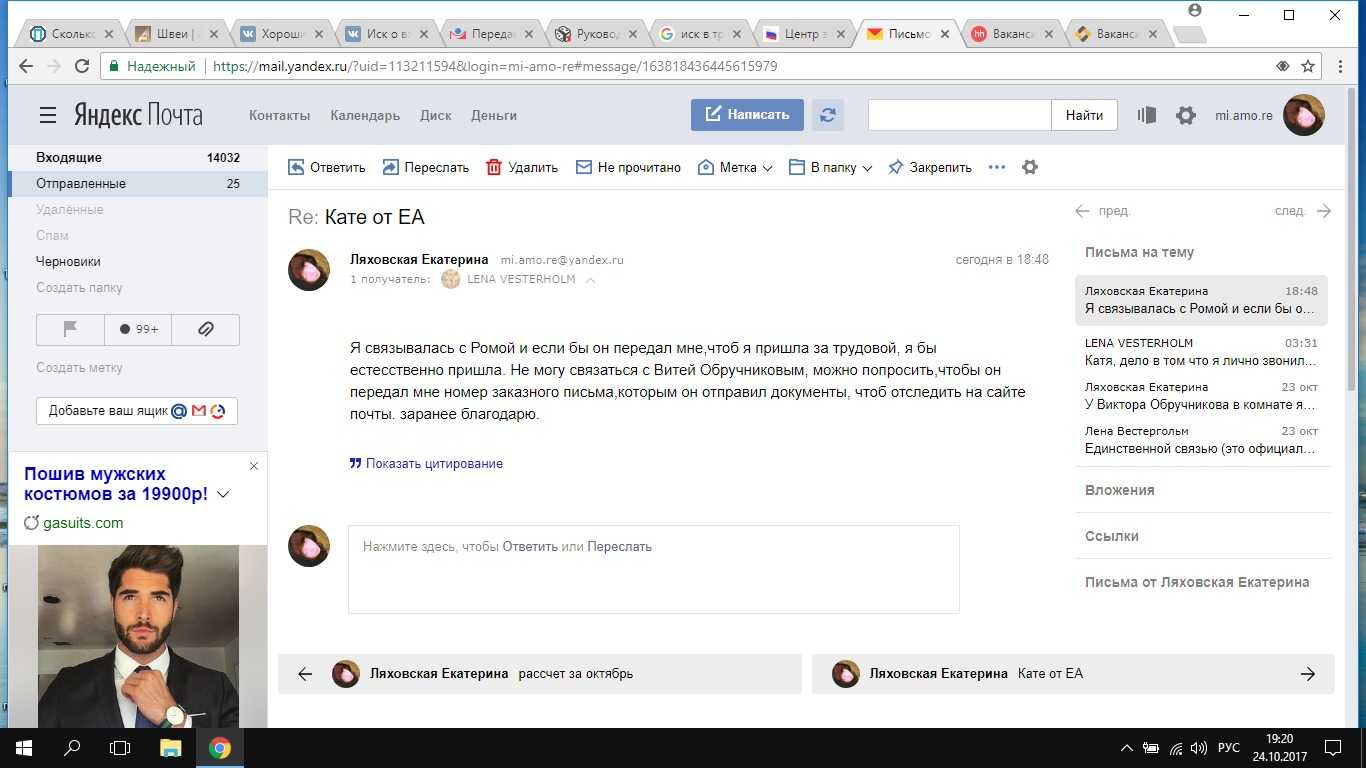Click the Forward message icon
Viewport: 1366px width, 768px height.
click(x=390, y=168)
